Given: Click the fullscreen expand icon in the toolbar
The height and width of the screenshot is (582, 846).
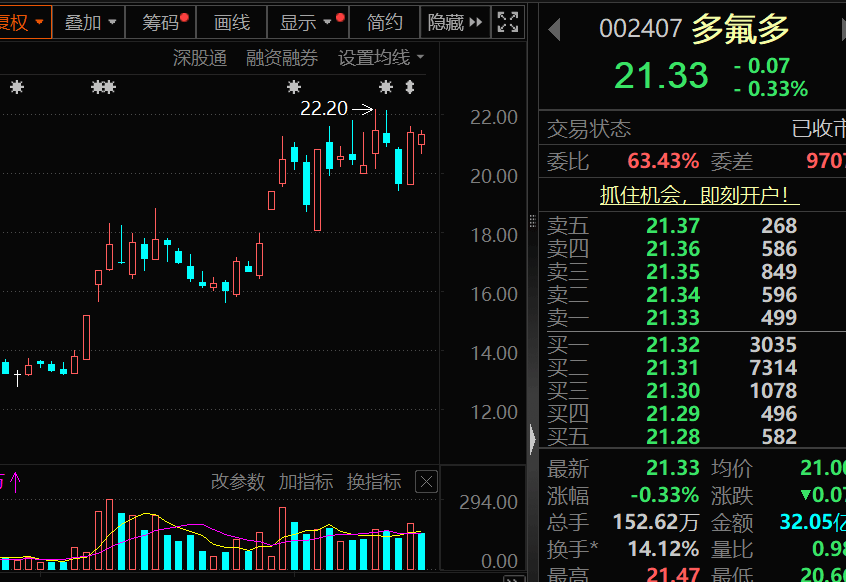Looking at the screenshot, I should tap(508, 21).
